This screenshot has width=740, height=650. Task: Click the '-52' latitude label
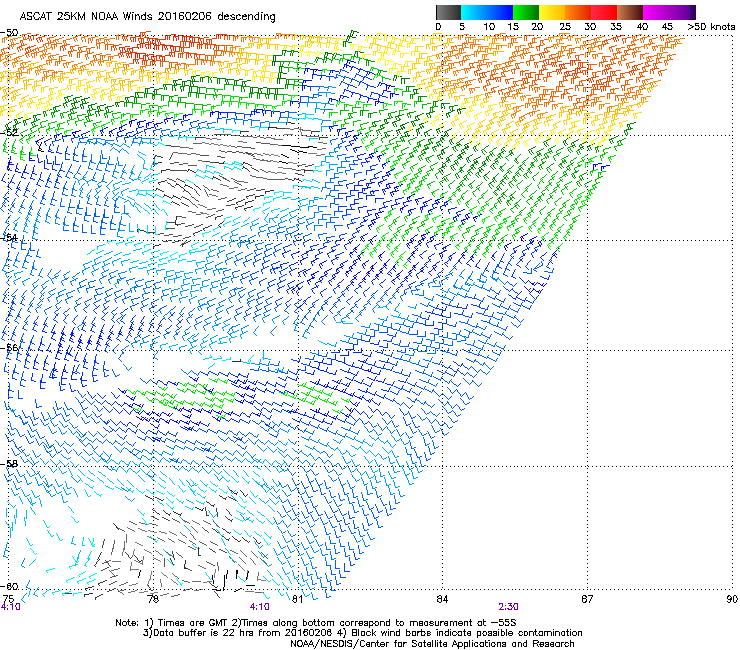pos(9,133)
